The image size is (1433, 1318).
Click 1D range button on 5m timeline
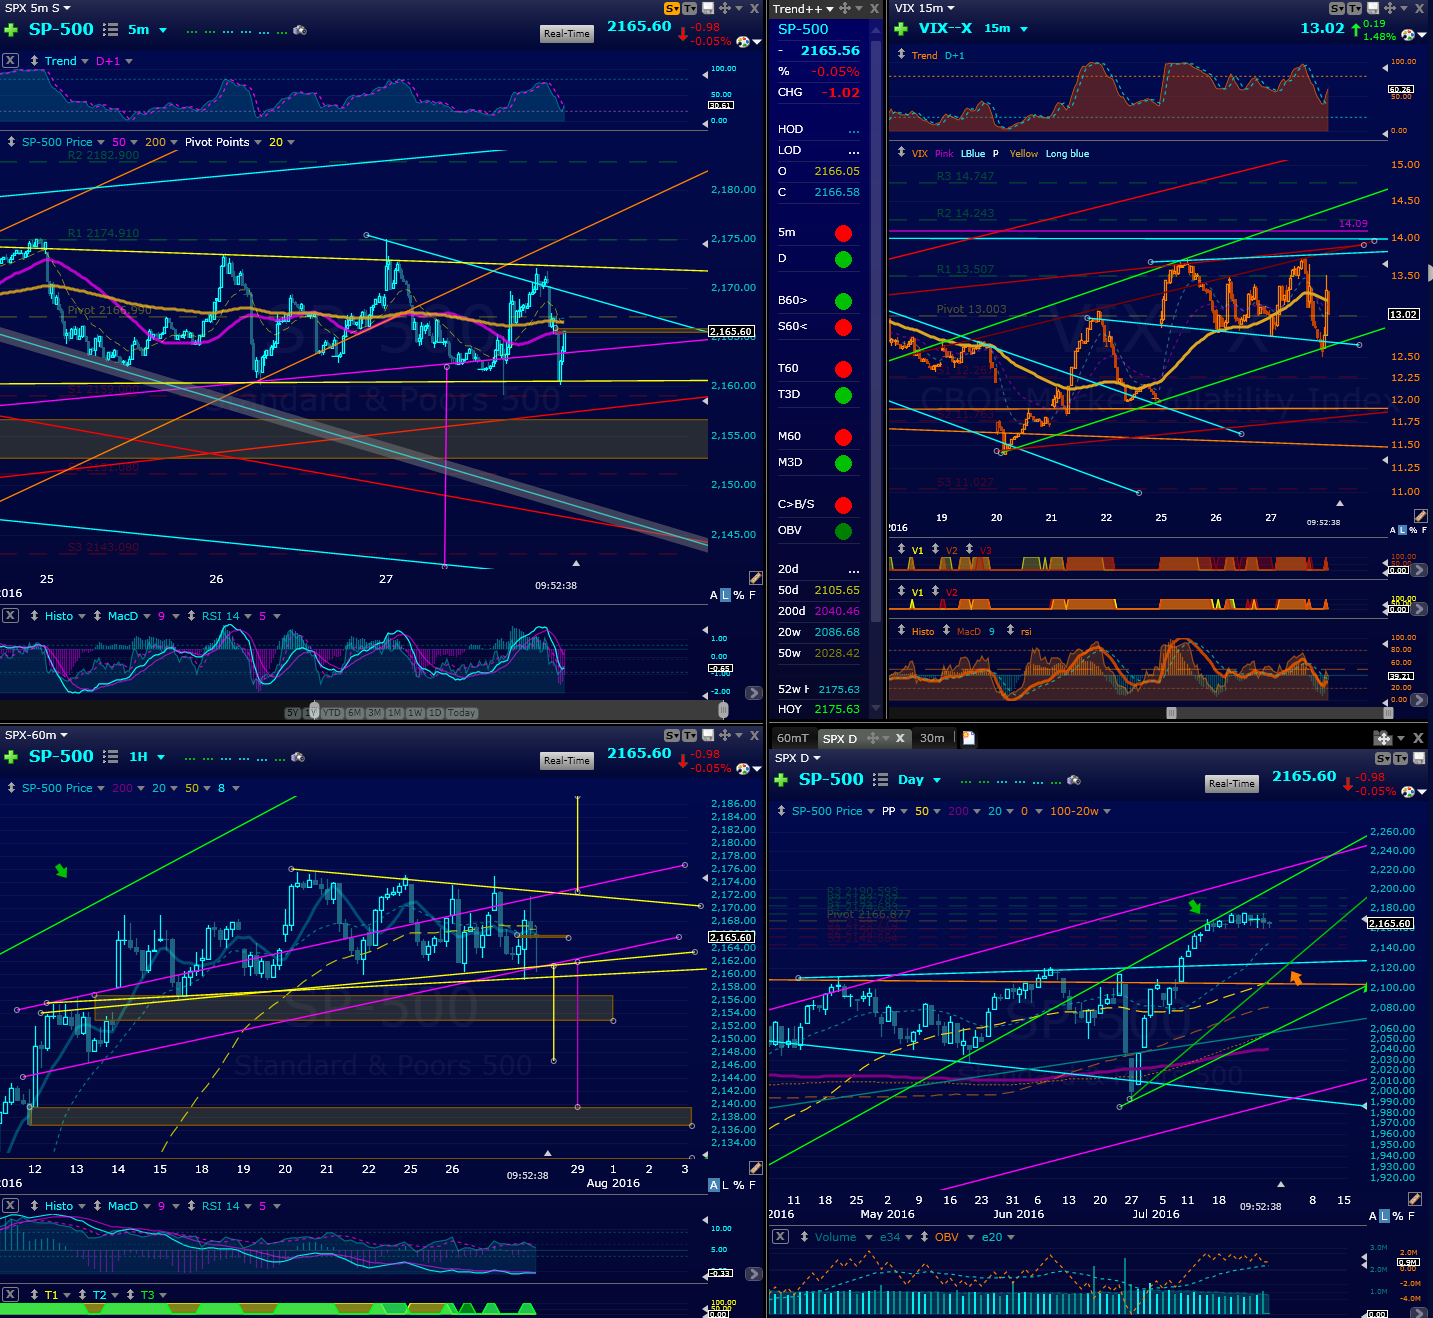pos(435,713)
